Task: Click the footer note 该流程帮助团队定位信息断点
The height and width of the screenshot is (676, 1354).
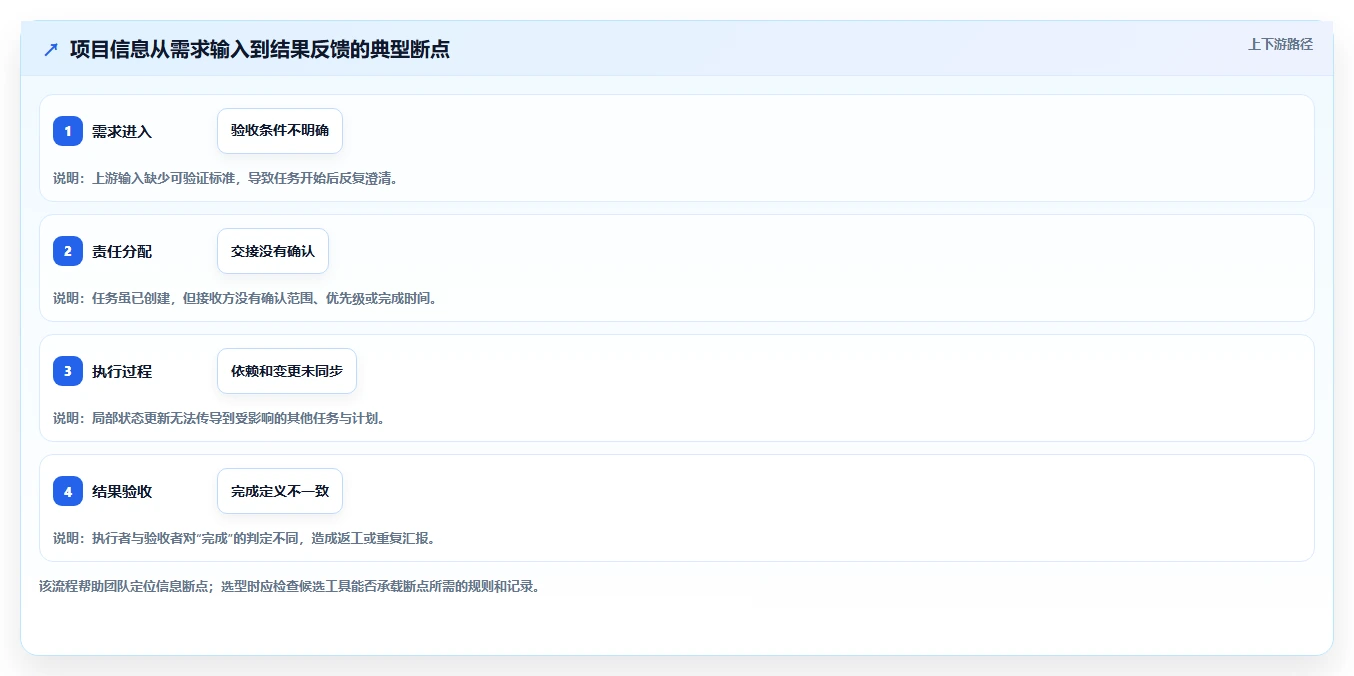Action: (x=290, y=586)
